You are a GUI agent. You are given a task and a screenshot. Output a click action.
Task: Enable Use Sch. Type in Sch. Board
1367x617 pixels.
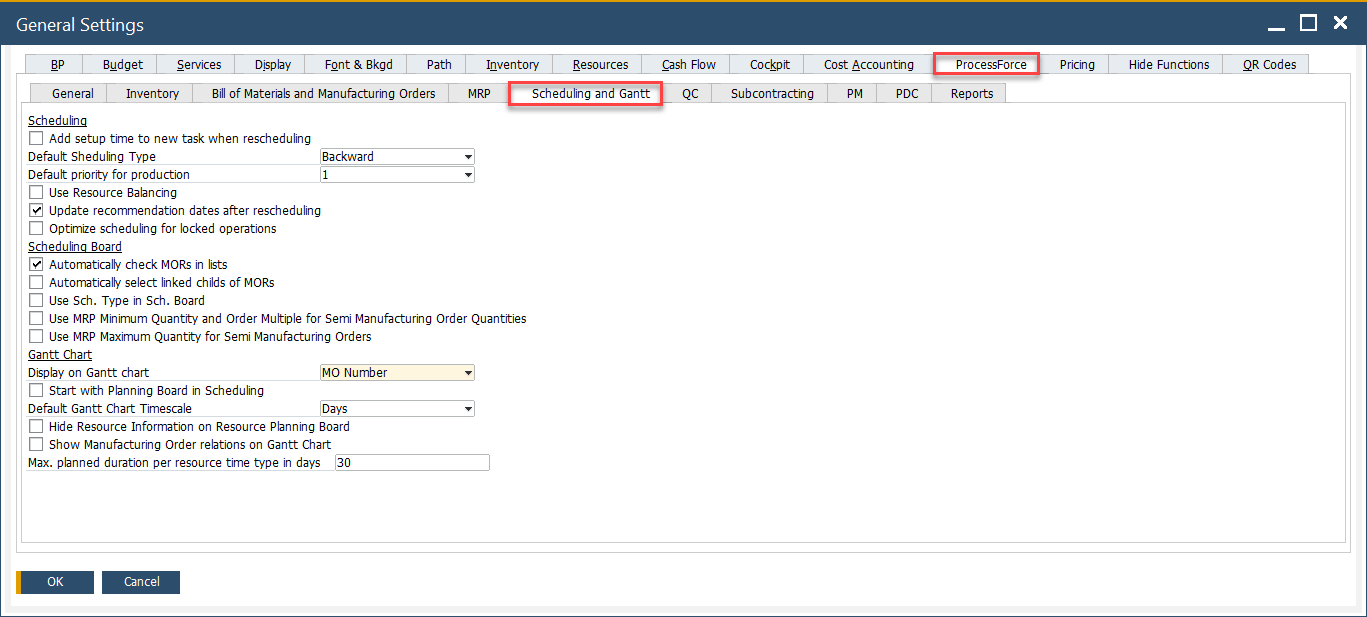36,300
